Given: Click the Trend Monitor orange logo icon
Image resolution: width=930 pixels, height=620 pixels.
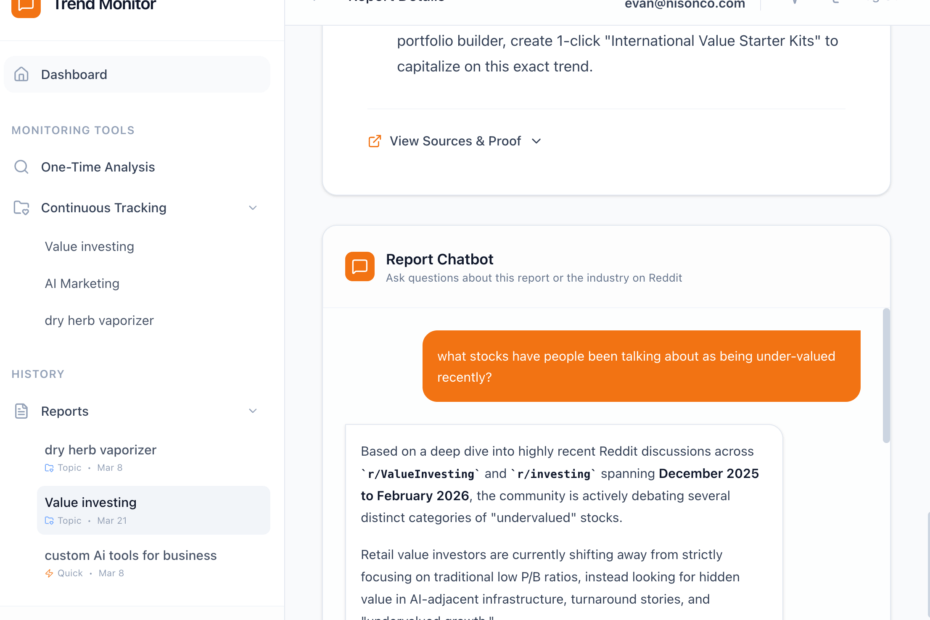Looking at the screenshot, I should coord(26,6).
